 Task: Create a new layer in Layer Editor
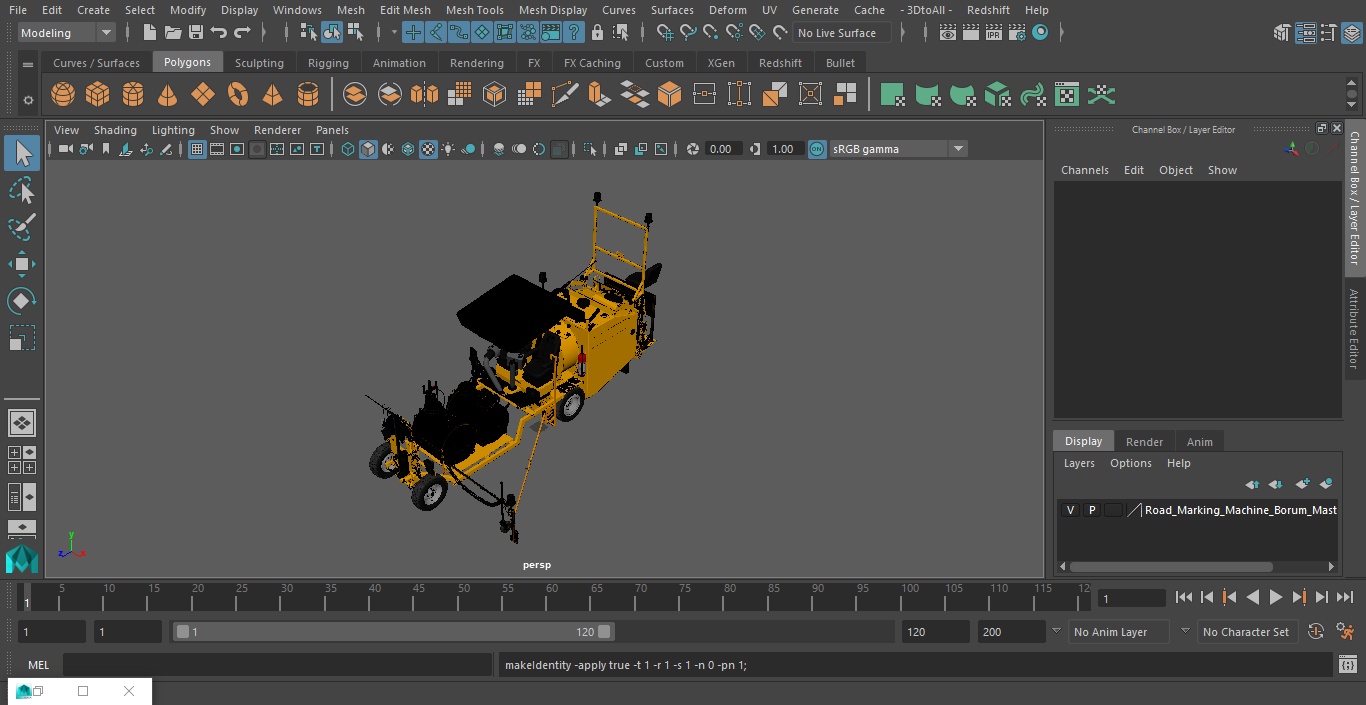(x=1302, y=484)
